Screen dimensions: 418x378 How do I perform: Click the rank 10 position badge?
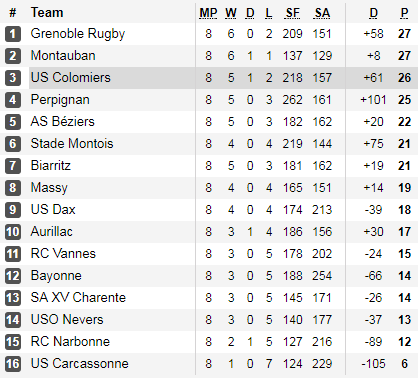pos(13,232)
